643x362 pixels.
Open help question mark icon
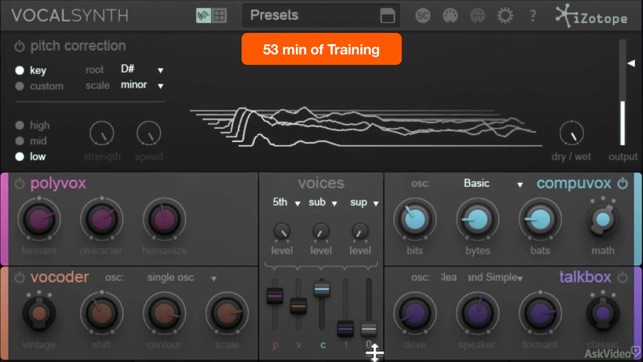532,16
